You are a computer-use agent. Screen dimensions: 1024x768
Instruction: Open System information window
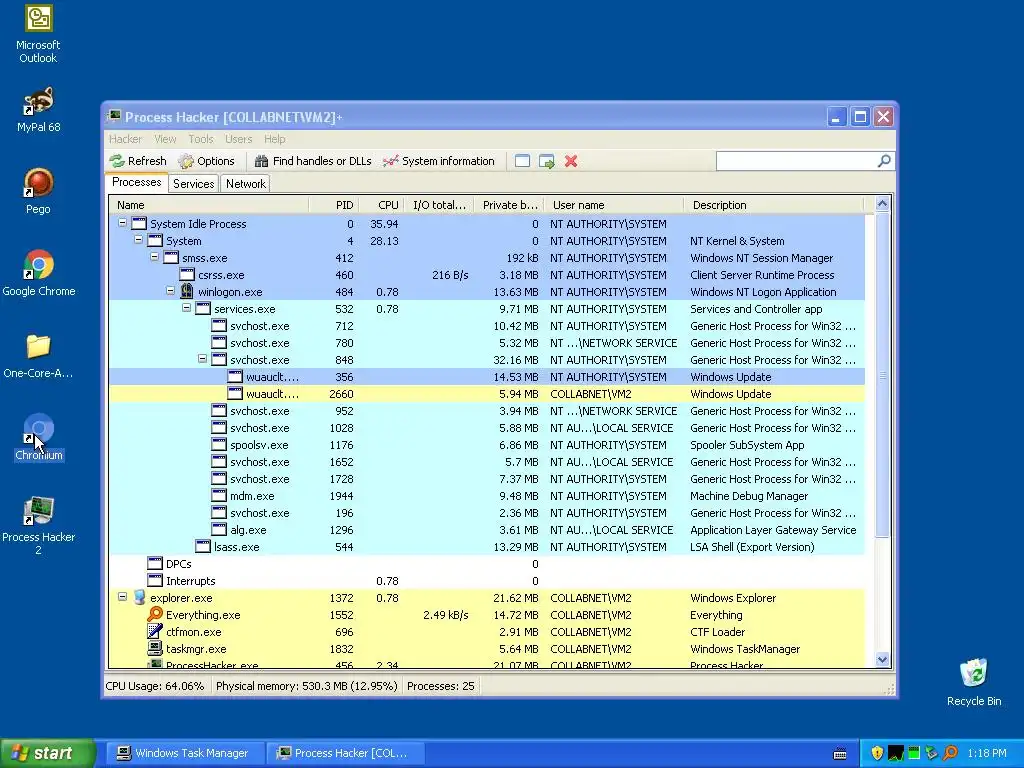pyautogui.click(x=439, y=161)
